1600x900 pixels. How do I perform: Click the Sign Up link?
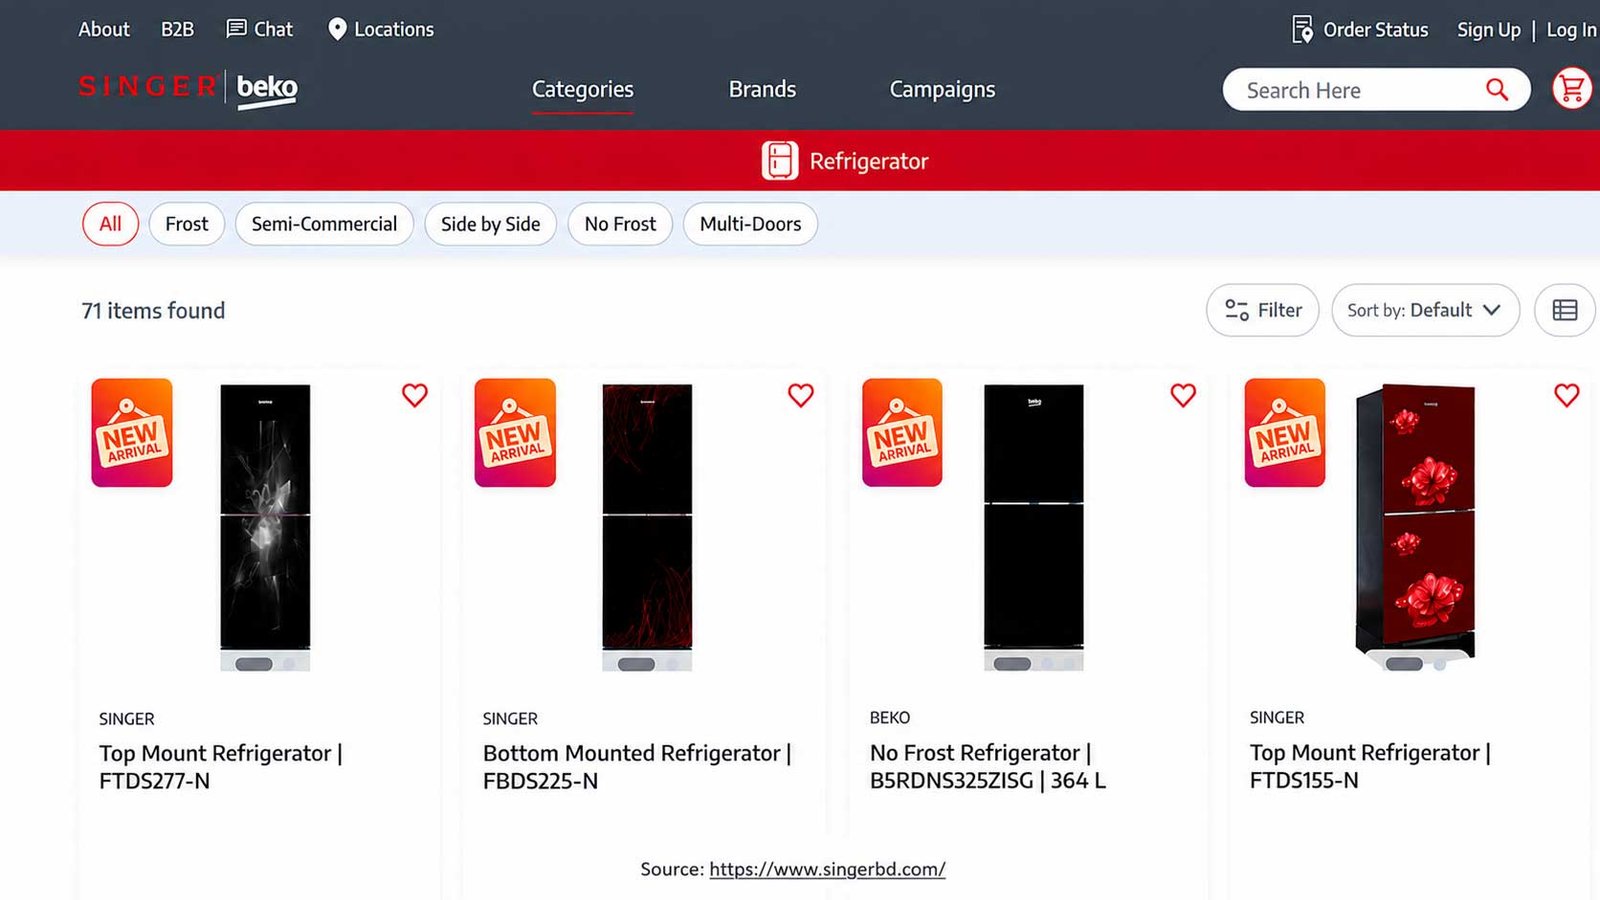tap(1488, 30)
